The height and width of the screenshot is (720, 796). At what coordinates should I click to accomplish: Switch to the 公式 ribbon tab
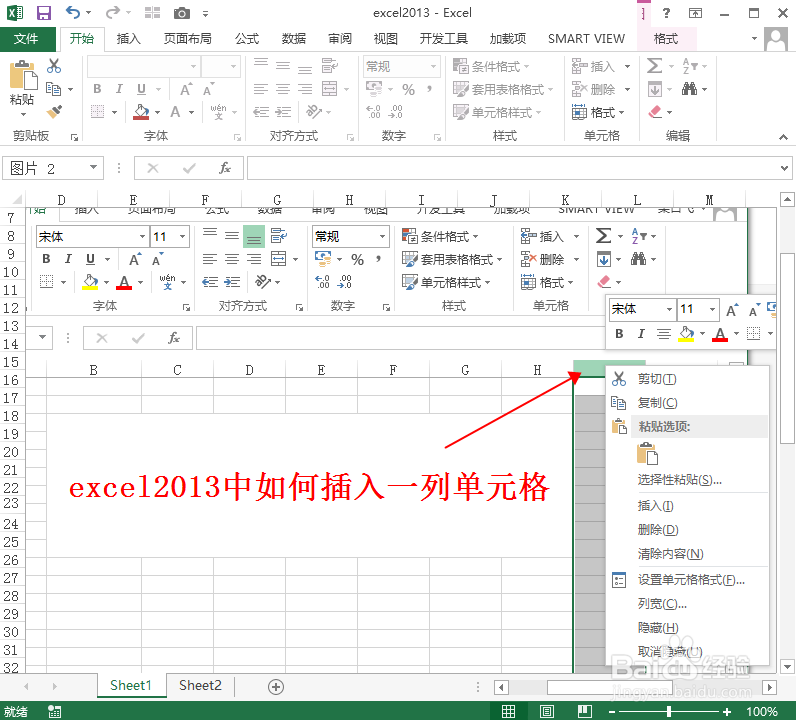(x=247, y=39)
